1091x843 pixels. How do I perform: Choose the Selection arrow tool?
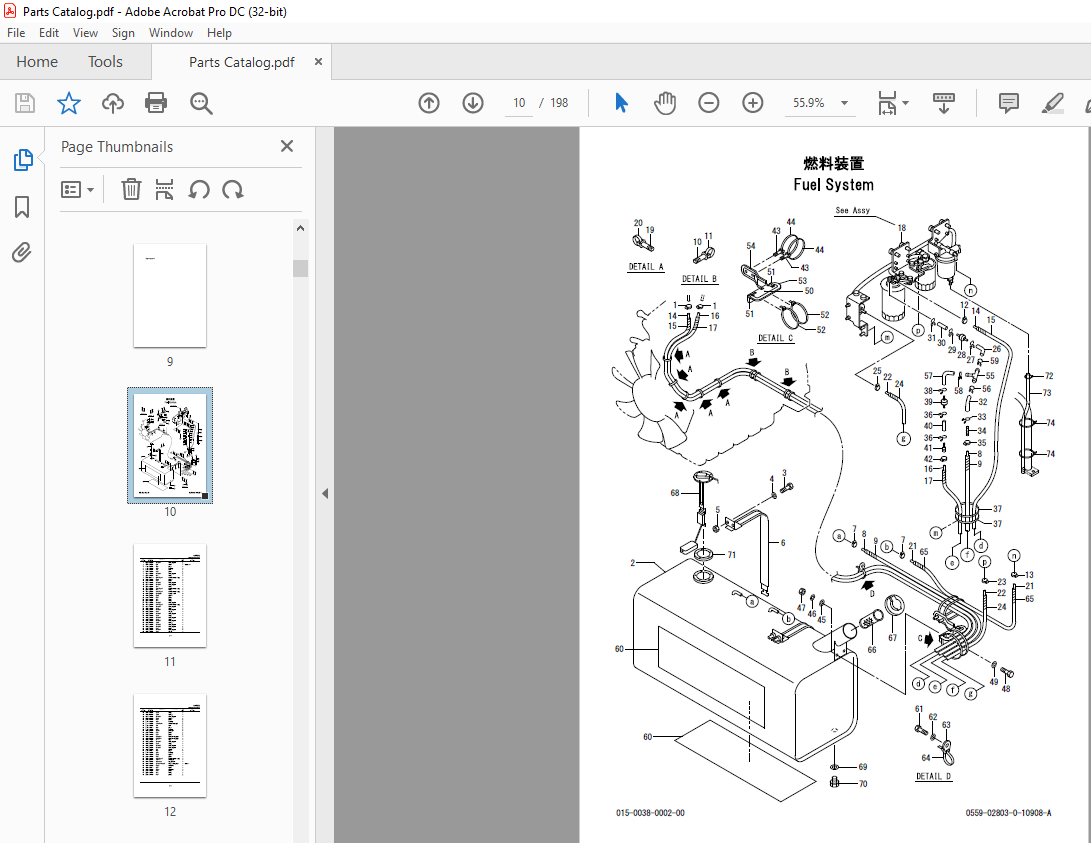click(x=621, y=103)
